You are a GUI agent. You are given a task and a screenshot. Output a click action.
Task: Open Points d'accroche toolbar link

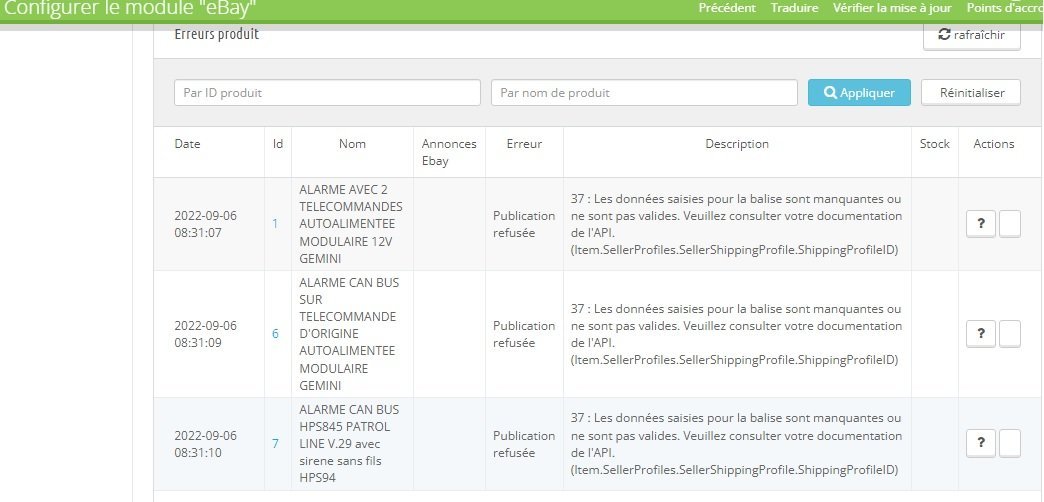click(1005, 8)
